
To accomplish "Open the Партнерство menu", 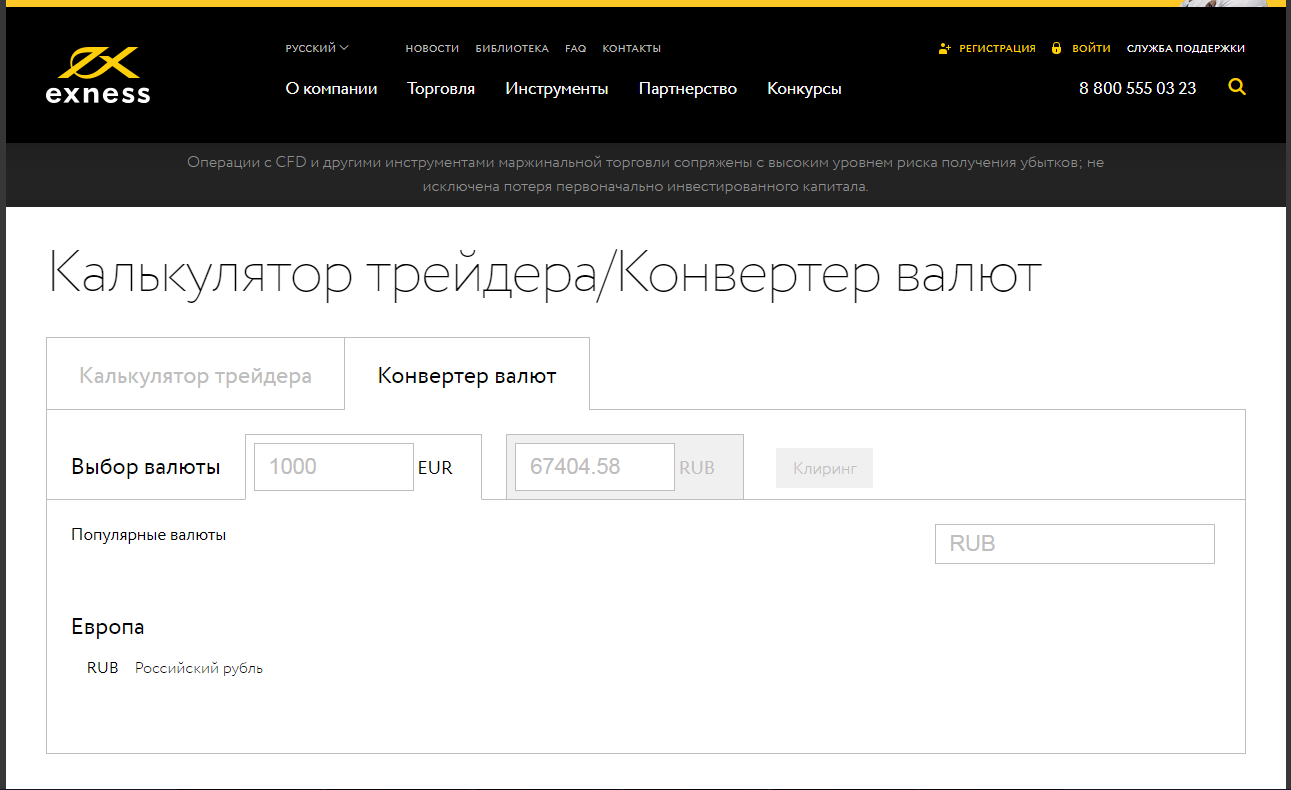I will coord(687,89).
